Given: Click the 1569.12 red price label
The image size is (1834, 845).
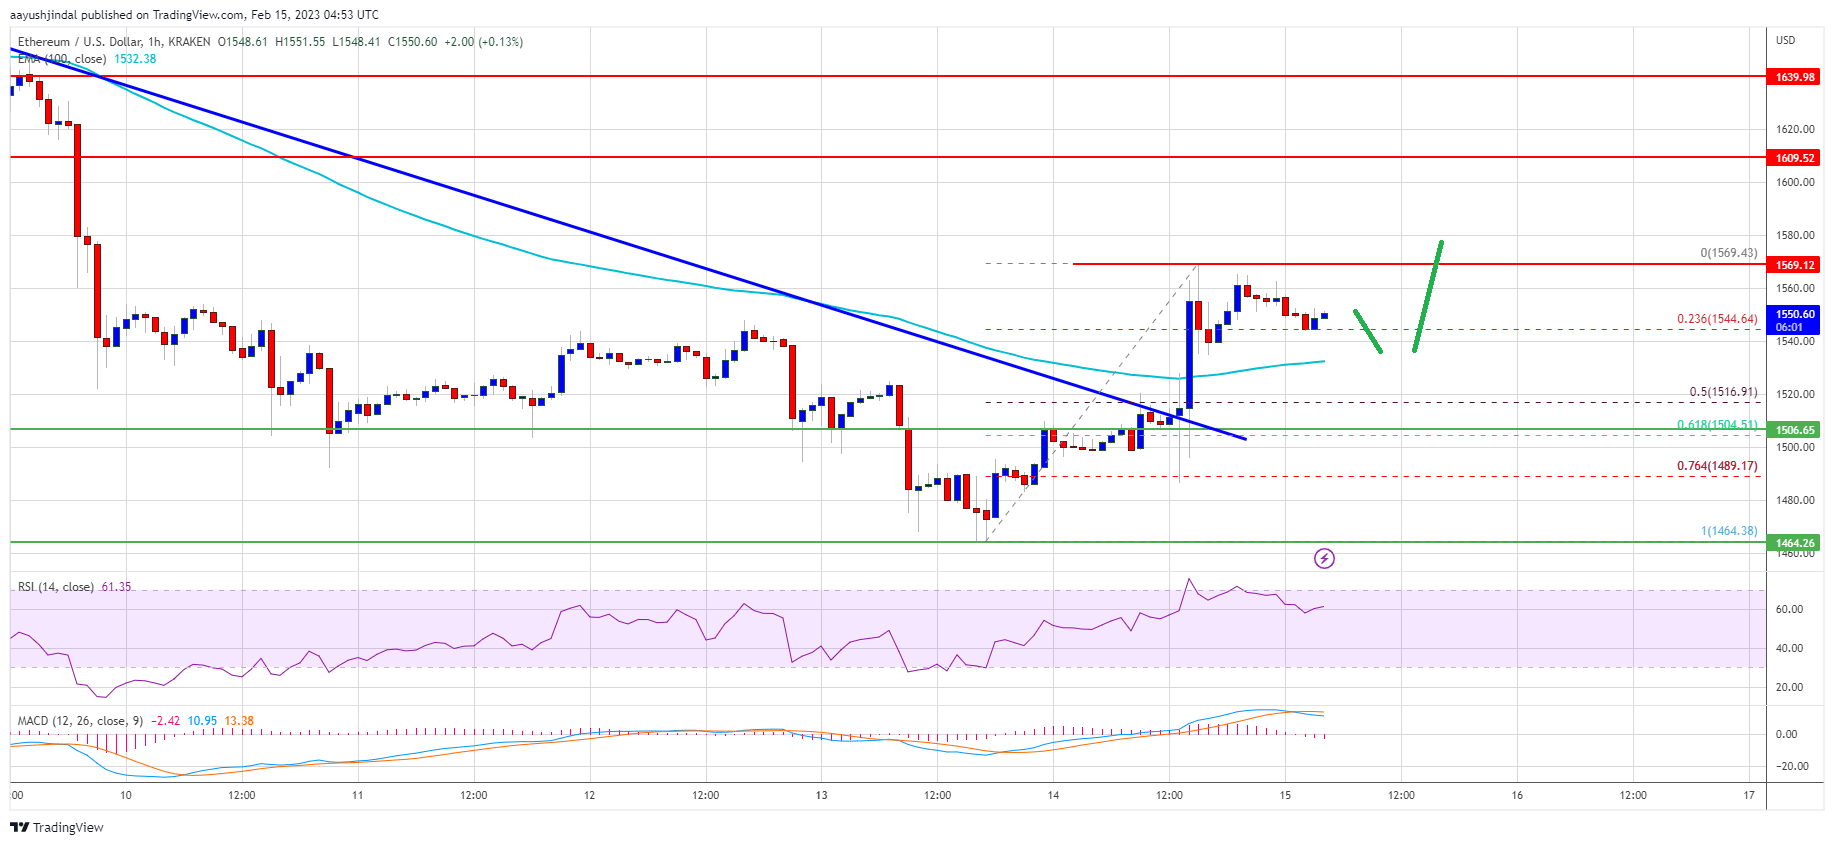Looking at the screenshot, I should pos(1795,265).
